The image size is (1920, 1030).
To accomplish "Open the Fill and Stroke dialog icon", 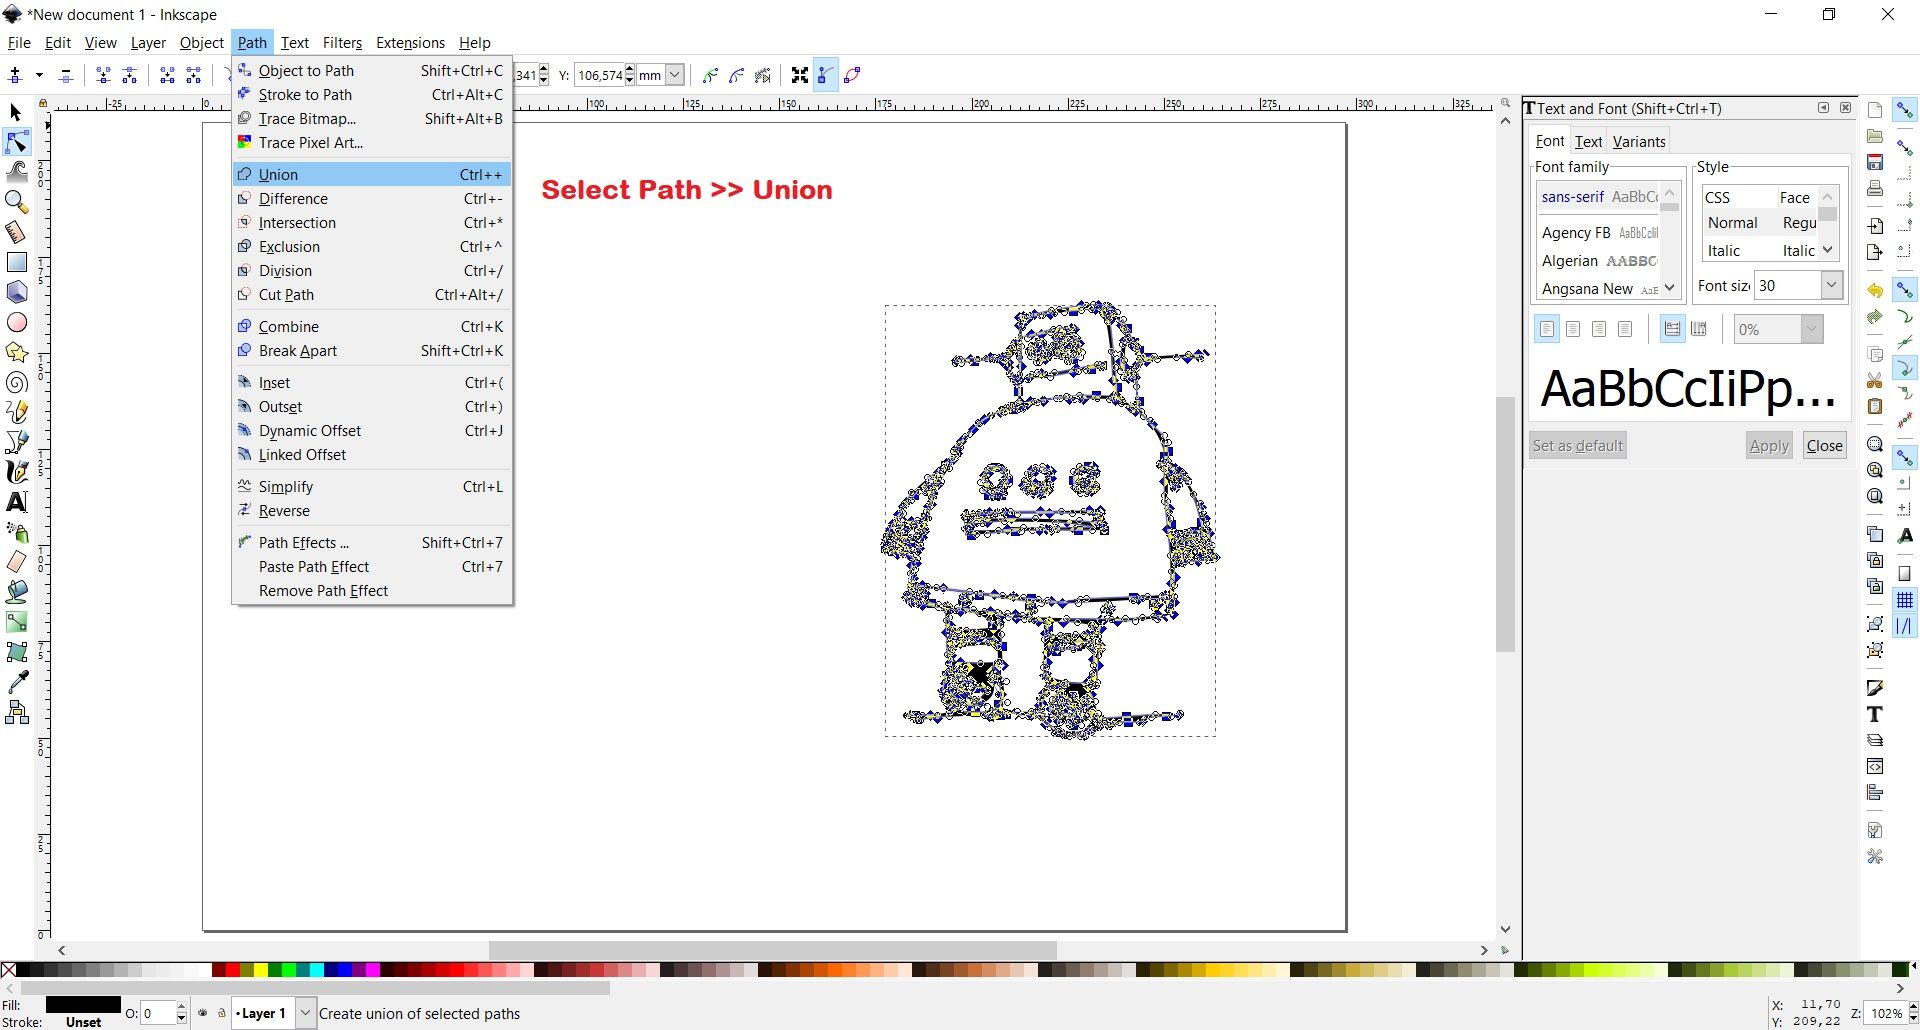I will click(x=1875, y=687).
